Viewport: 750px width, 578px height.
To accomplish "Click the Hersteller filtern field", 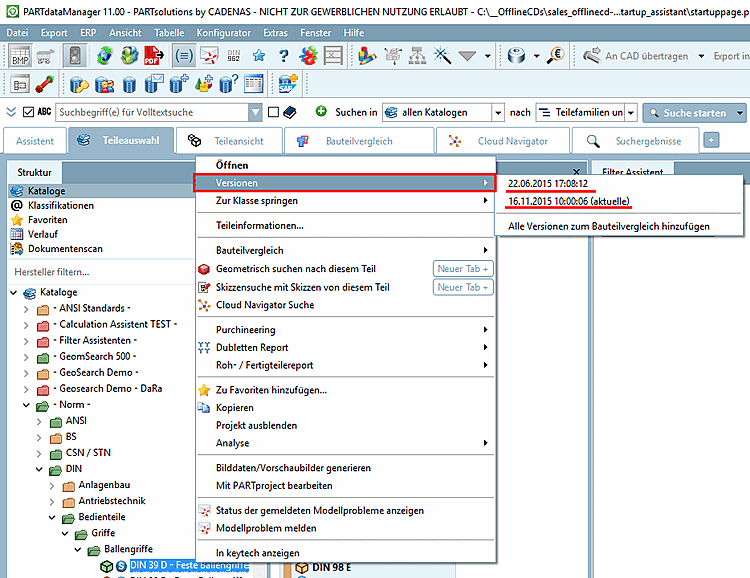I will pos(100,272).
